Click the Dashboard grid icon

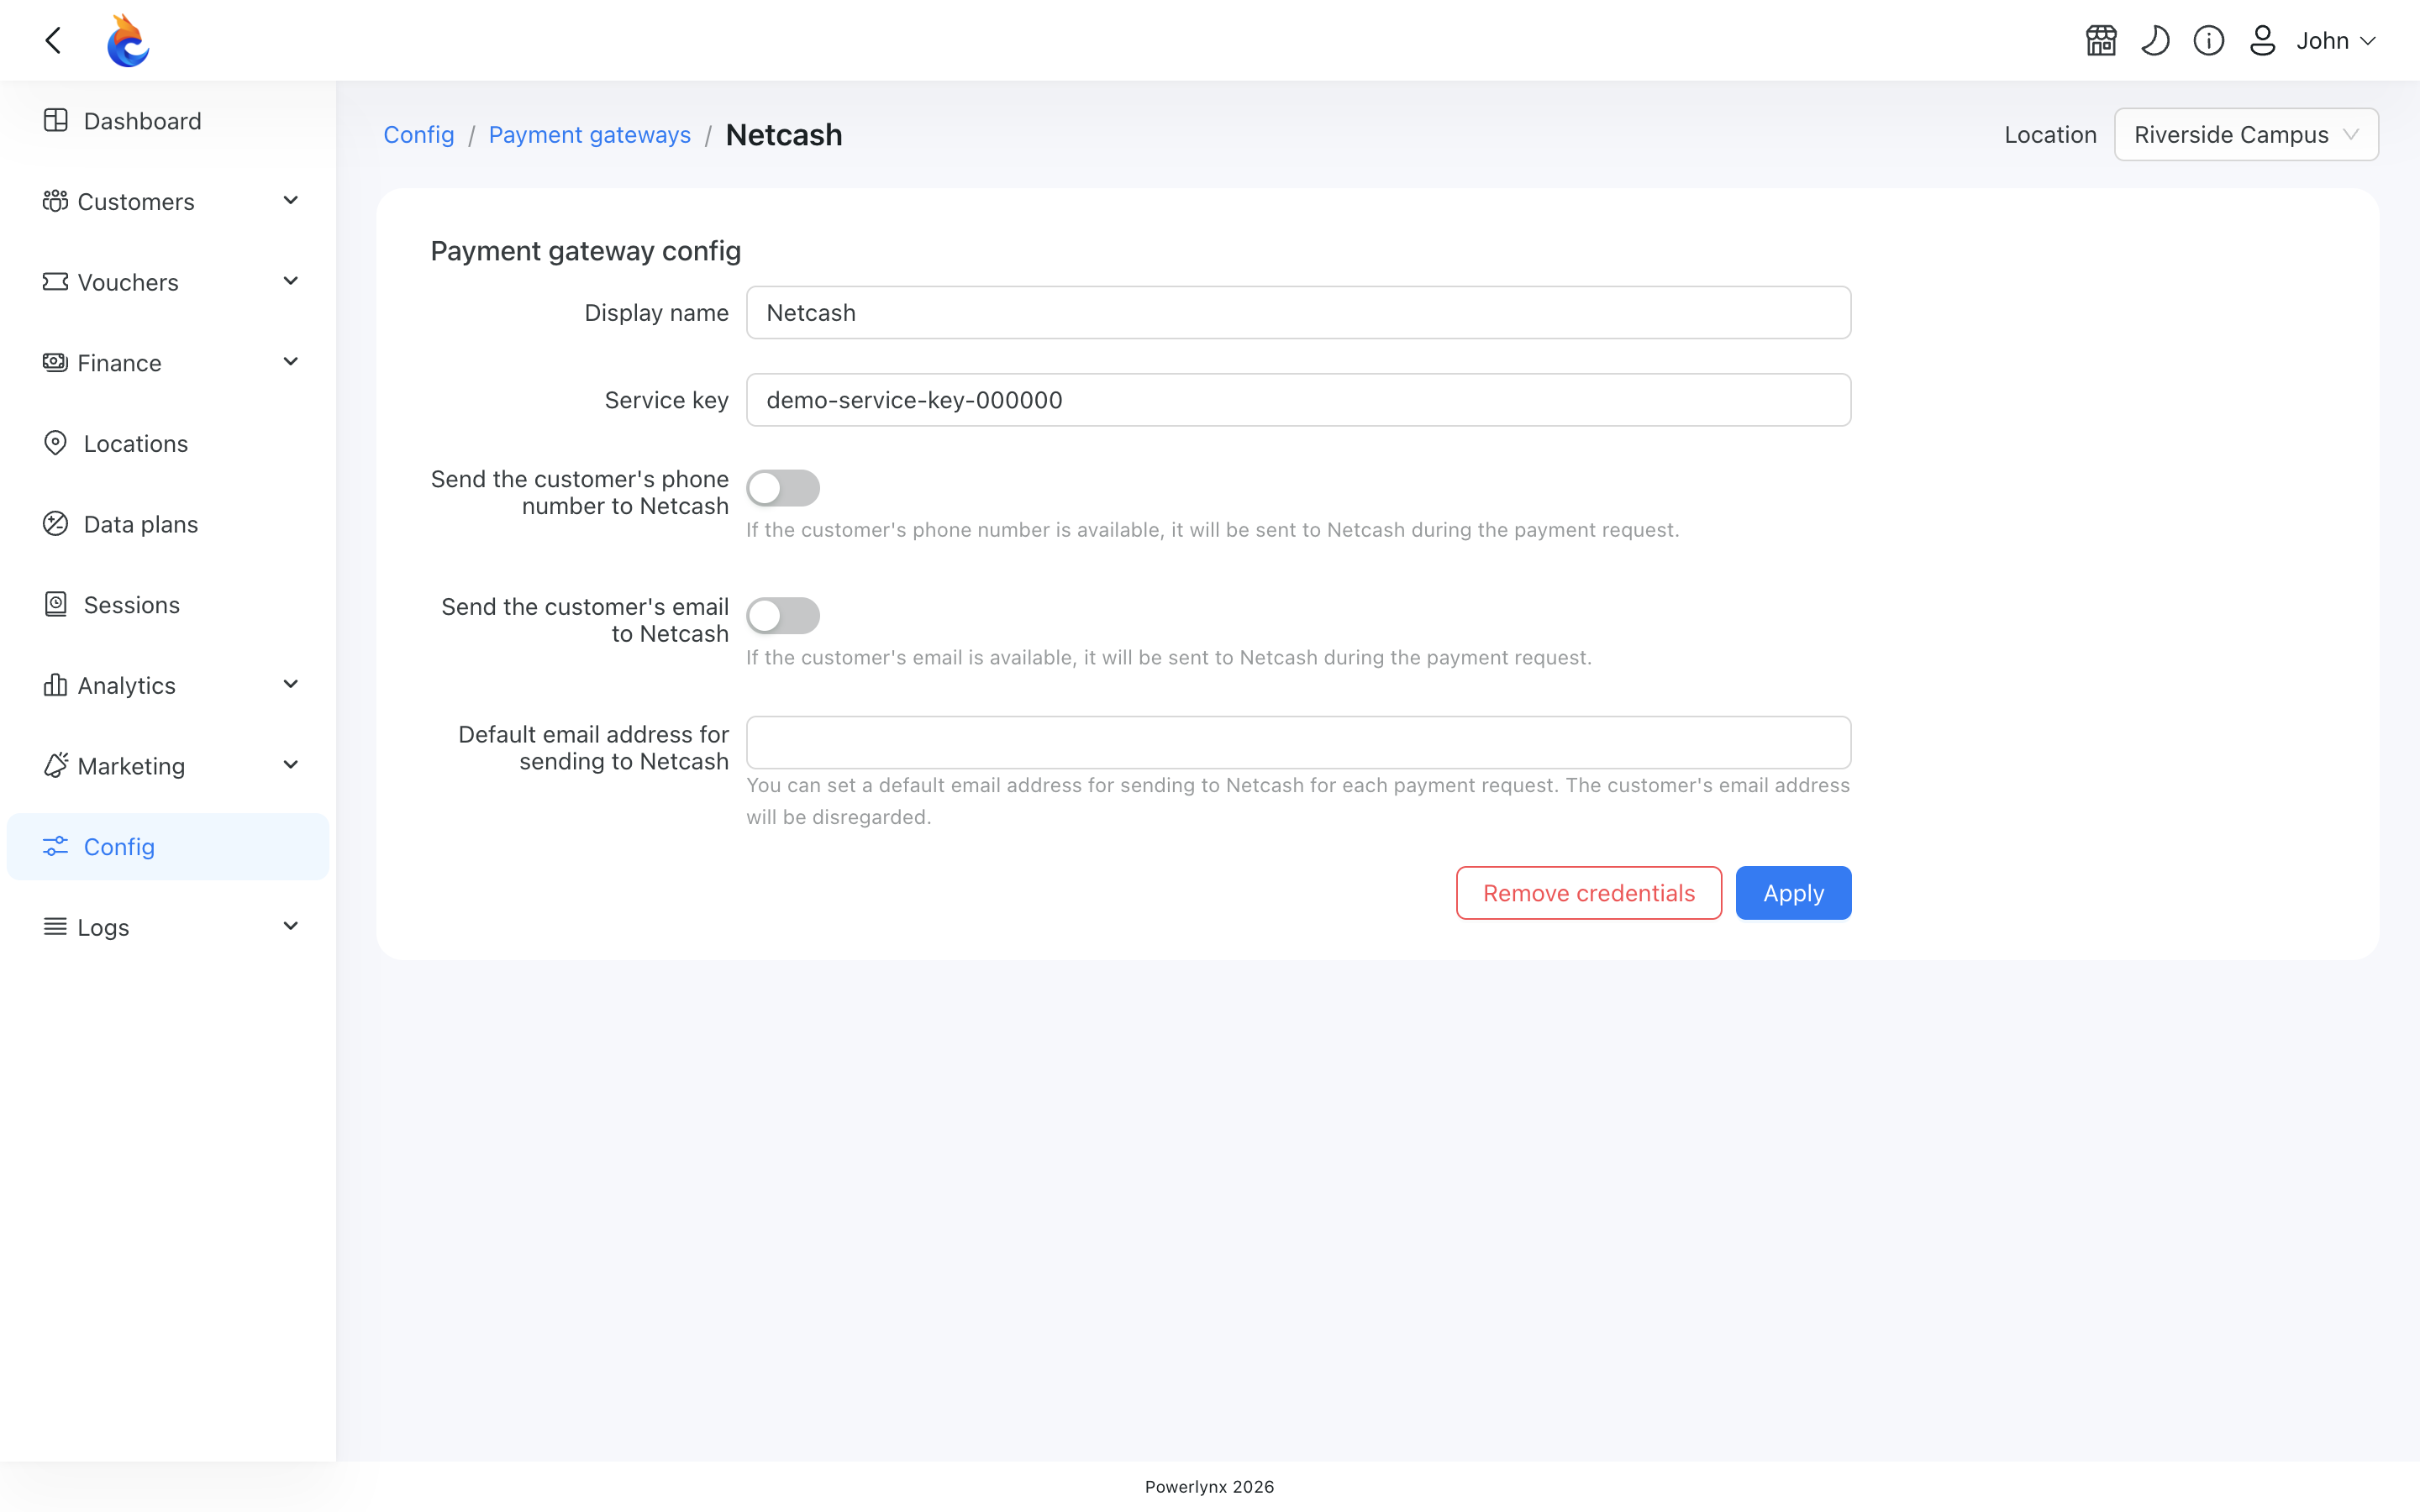56,120
